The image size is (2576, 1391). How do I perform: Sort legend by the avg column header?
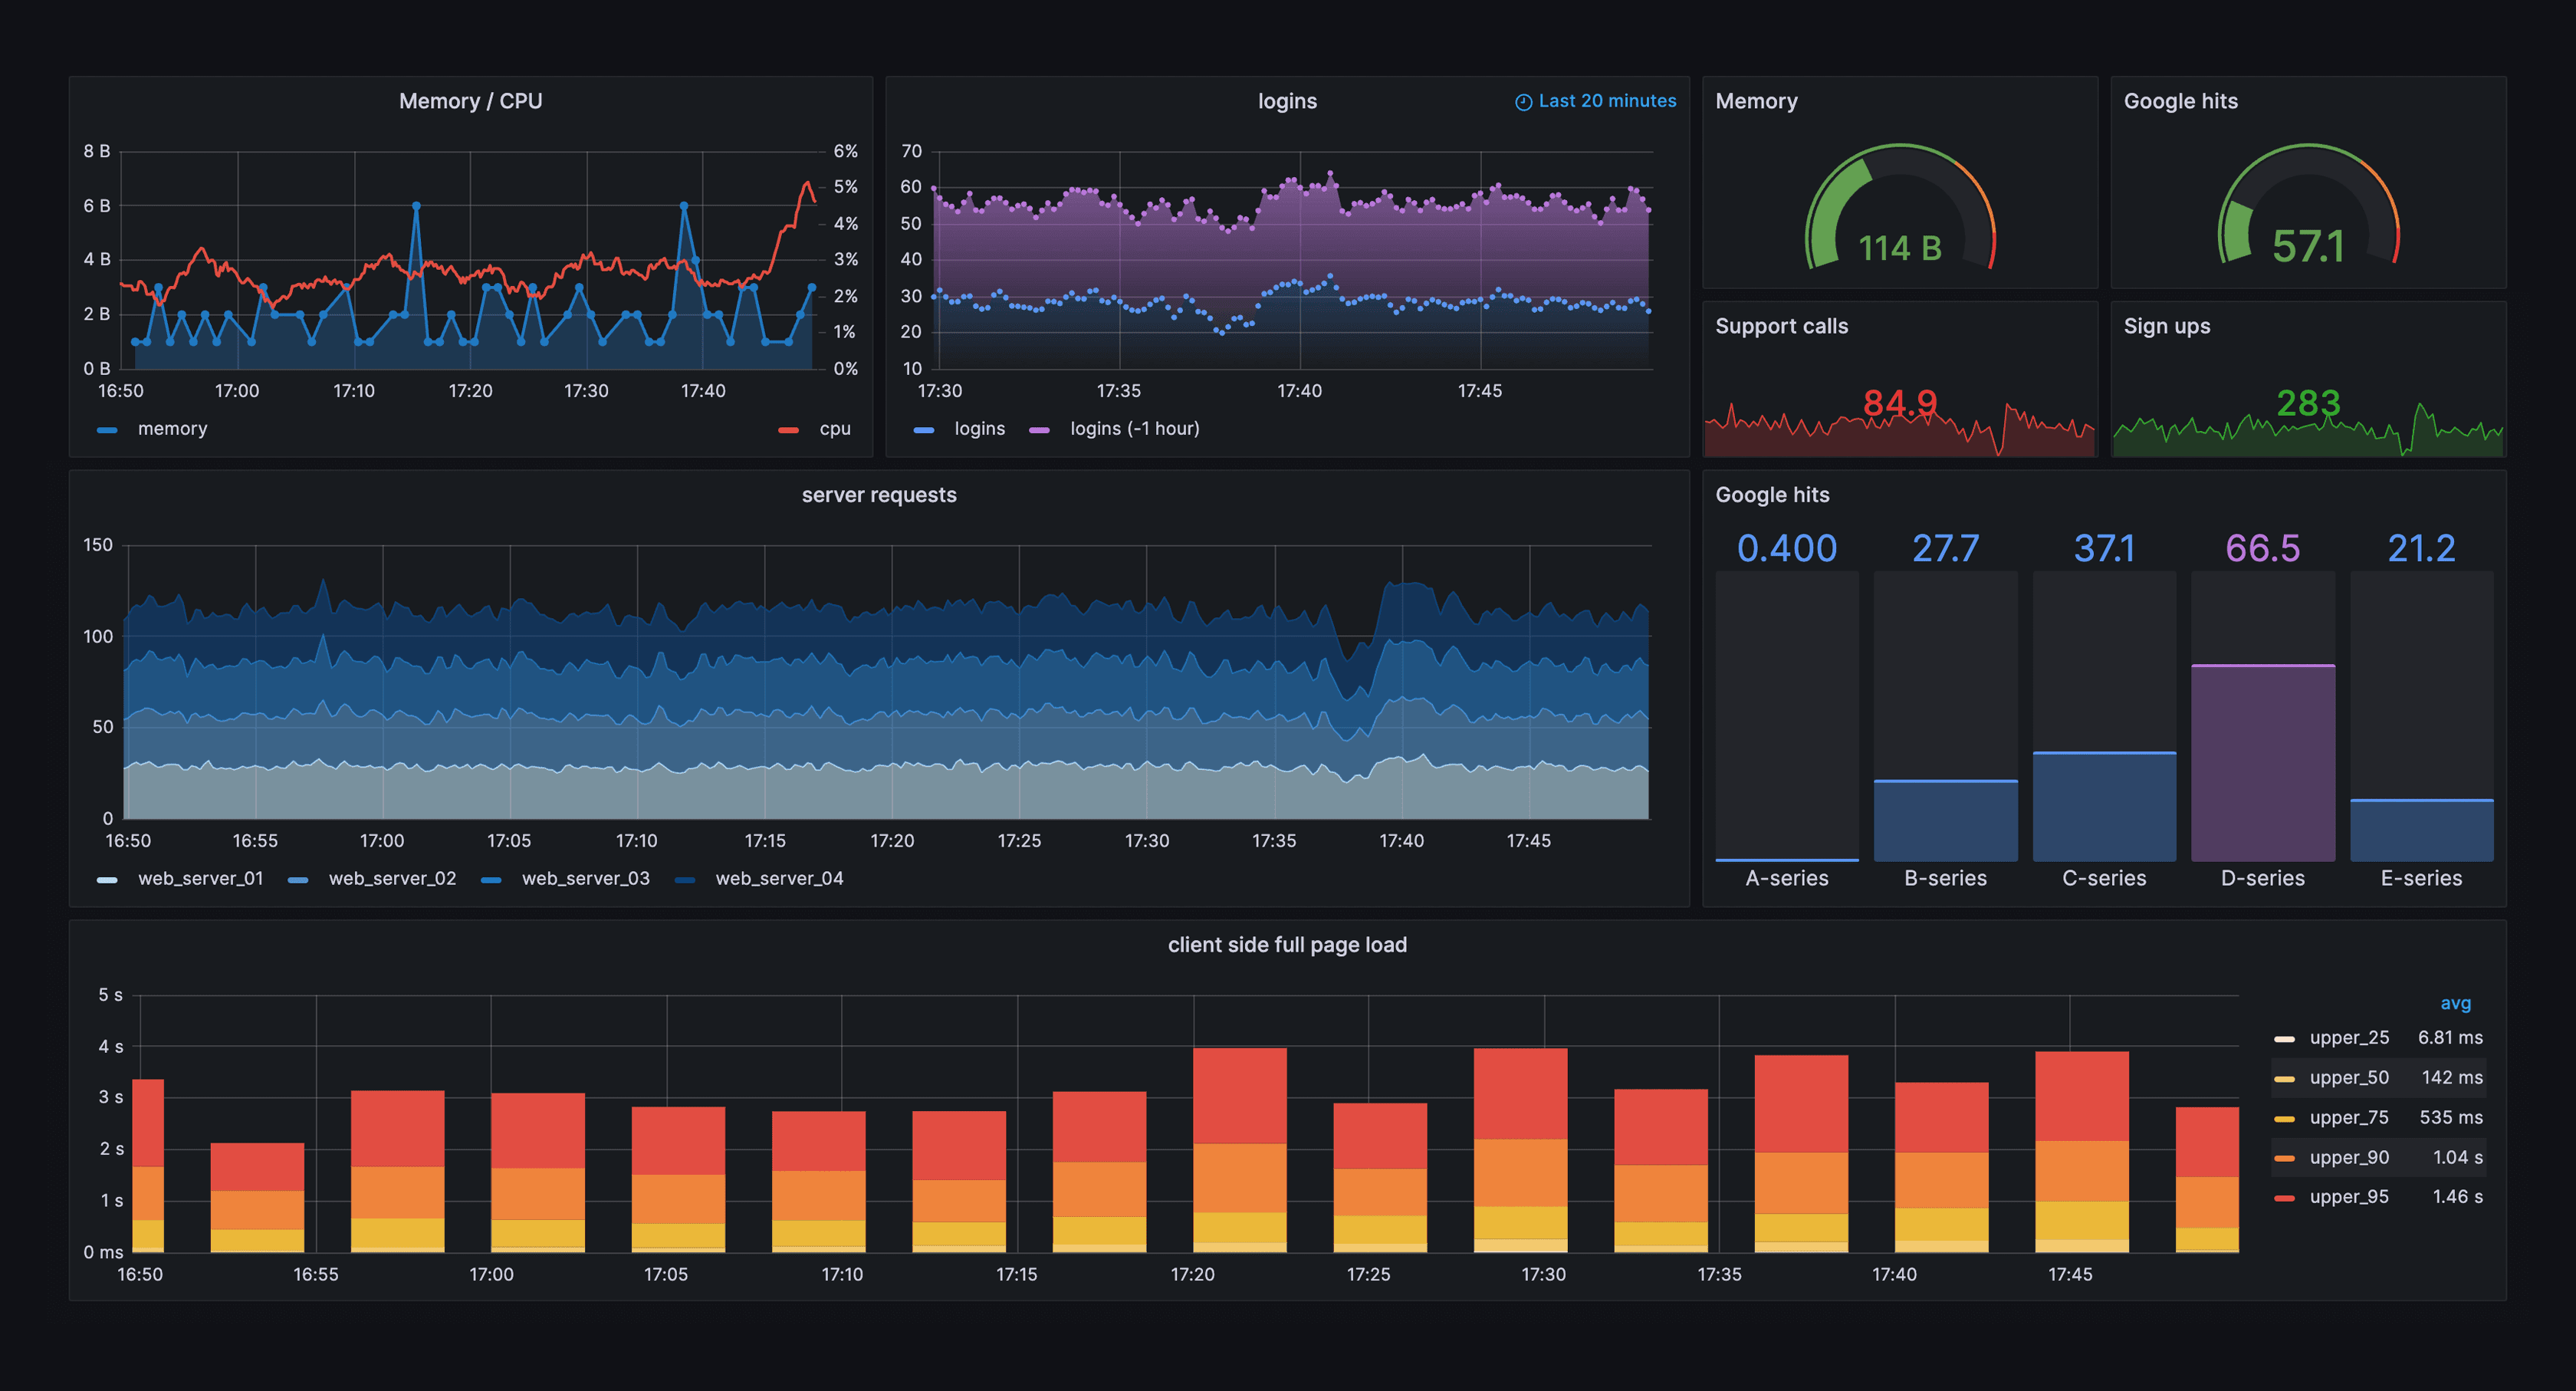(x=2455, y=1003)
